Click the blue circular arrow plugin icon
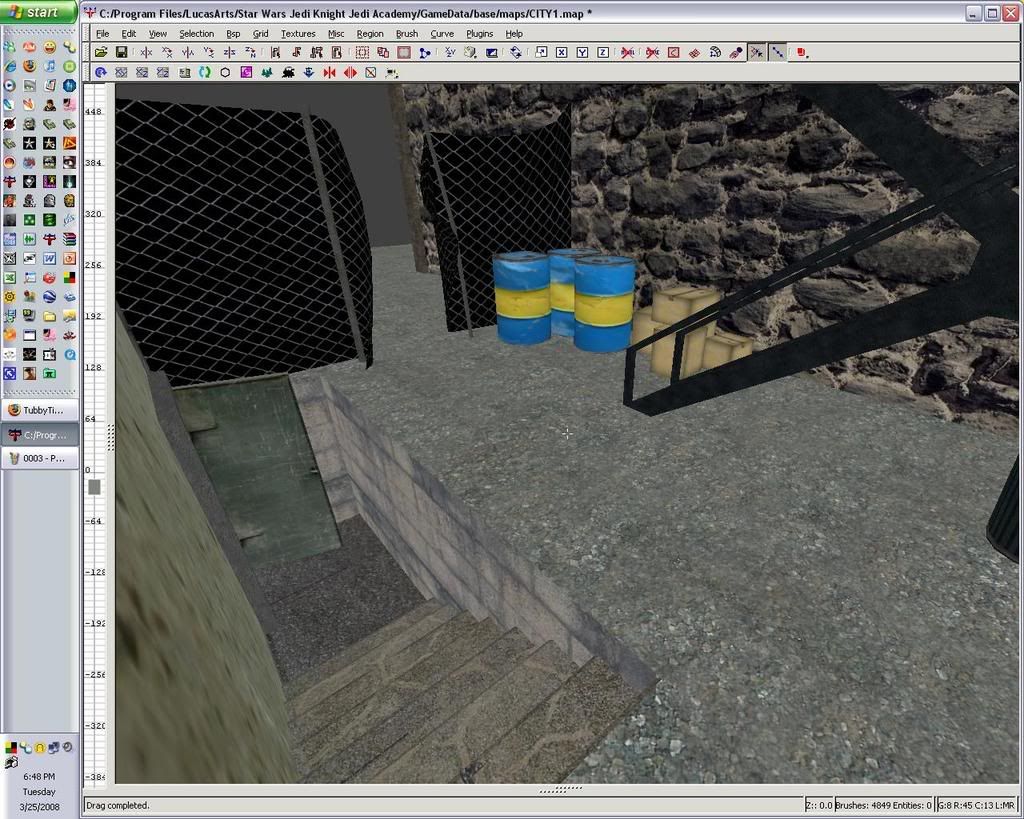The width and height of the screenshot is (1024, 819). [101, 72]
